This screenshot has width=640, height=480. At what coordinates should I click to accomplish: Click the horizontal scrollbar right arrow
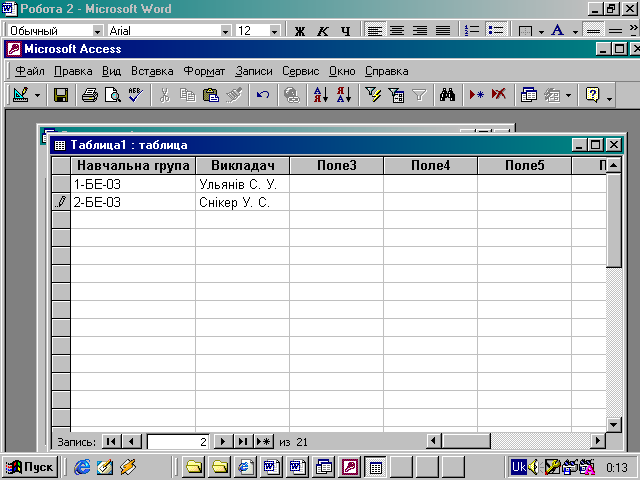pyautogui.click(x=598, y=441)
